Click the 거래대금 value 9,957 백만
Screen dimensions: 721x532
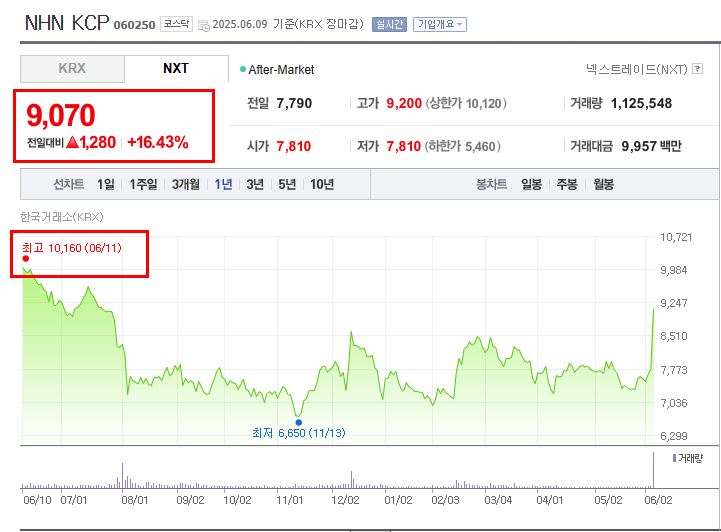(652, 146)
